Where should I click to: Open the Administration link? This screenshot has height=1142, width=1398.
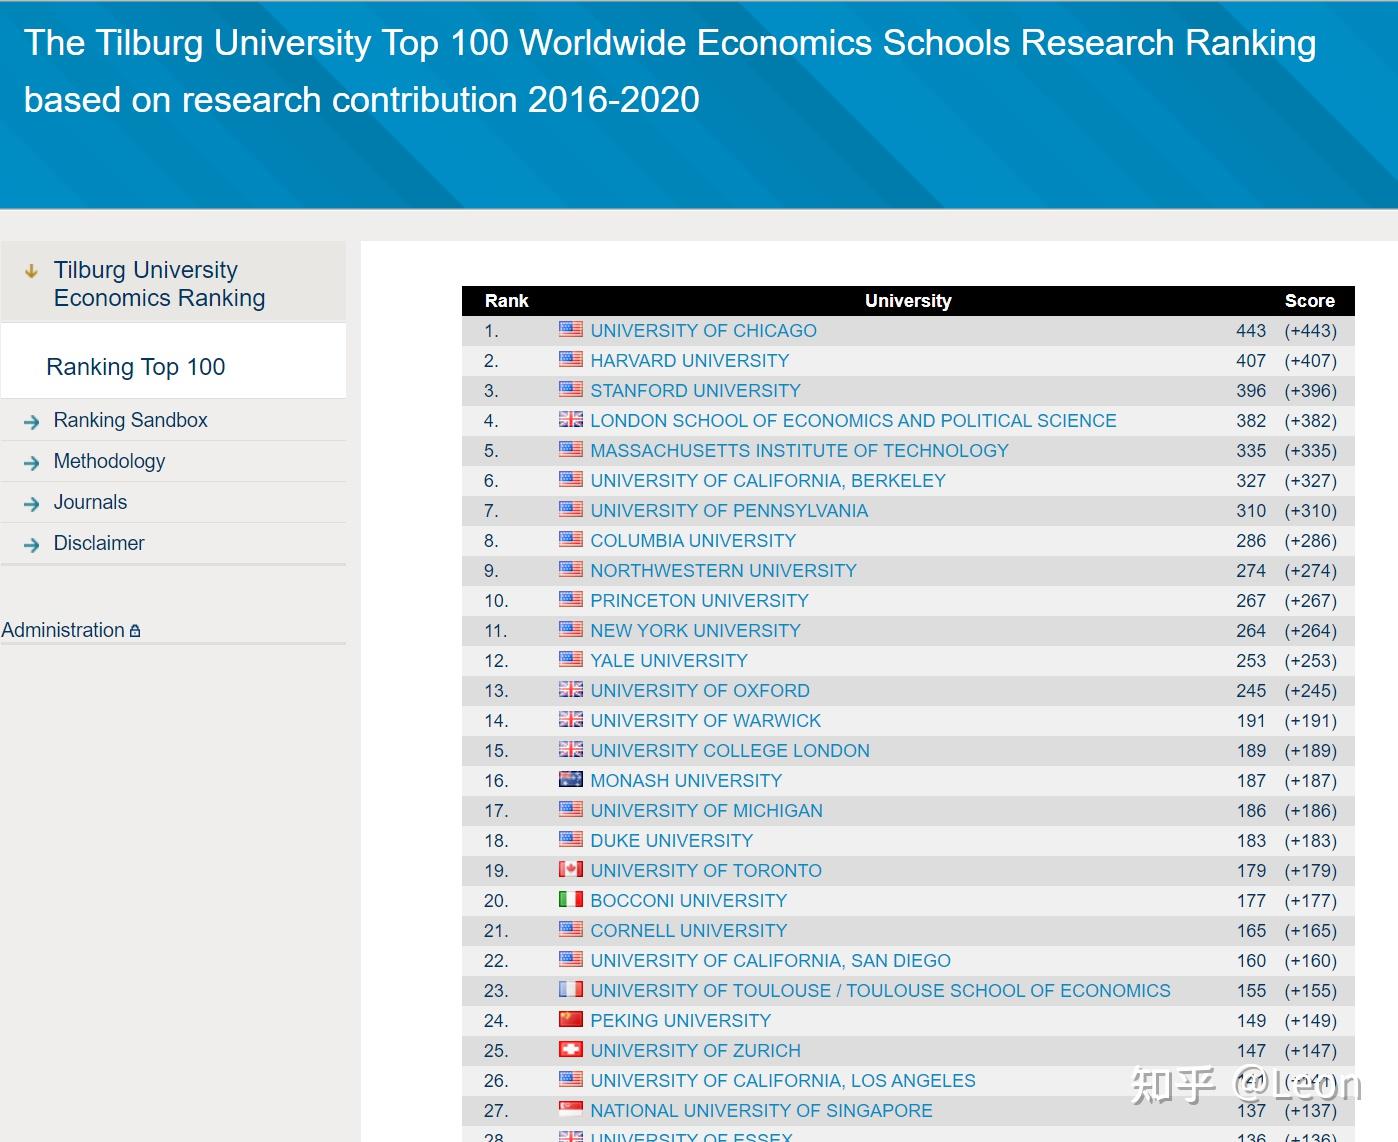(63, 630)
